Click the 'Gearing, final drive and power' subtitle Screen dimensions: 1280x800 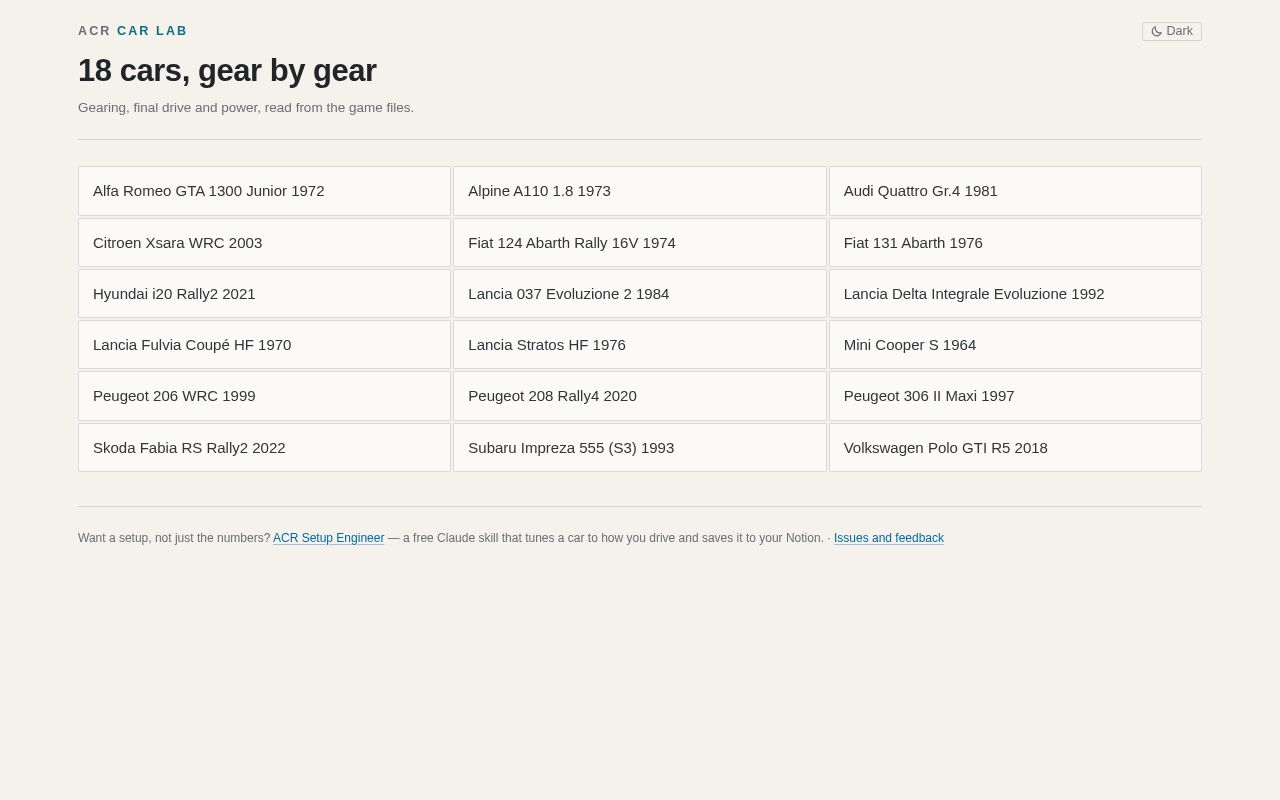tap(246, 108)
